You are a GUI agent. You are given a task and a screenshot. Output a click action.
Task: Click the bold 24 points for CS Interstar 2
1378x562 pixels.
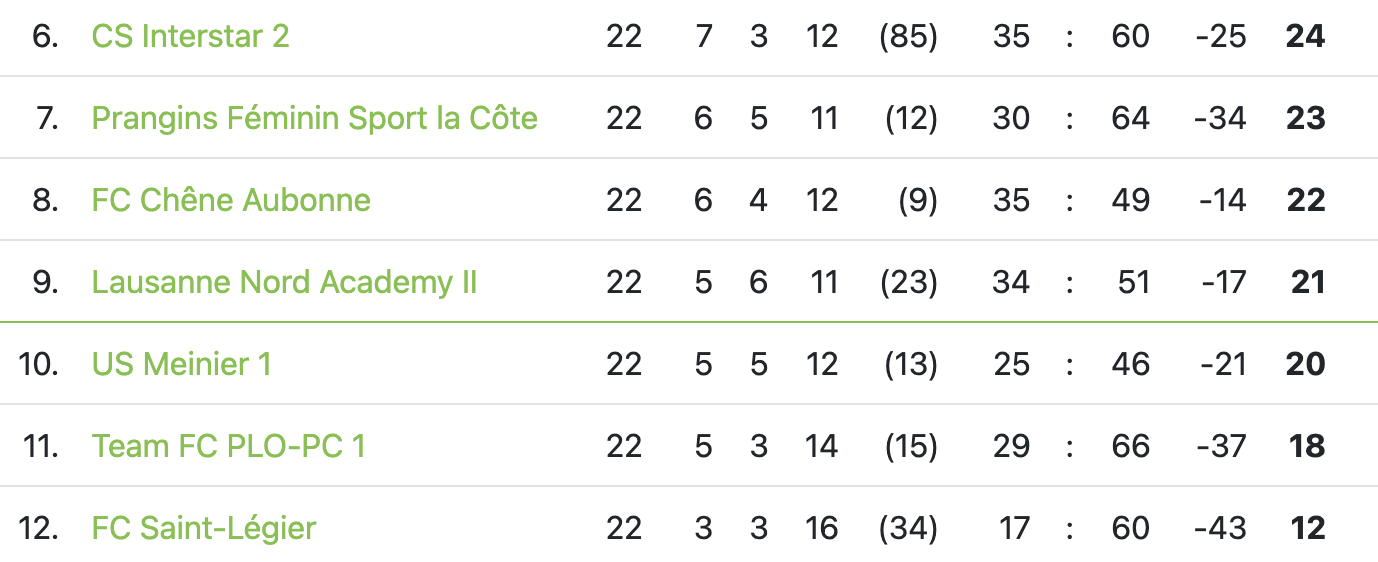(1305, 36)
